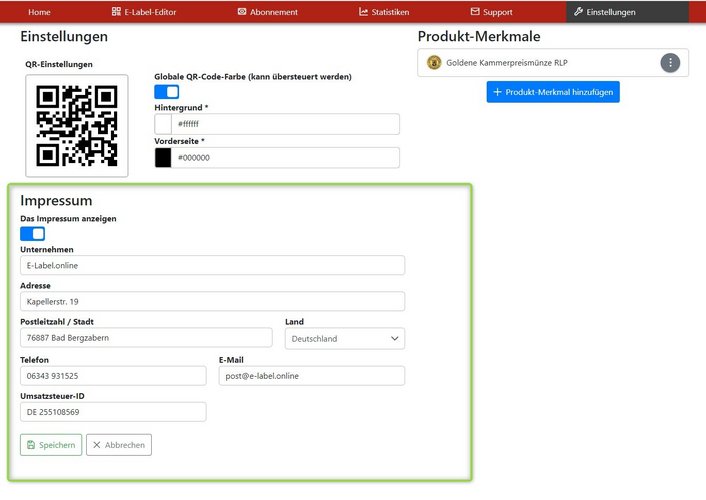Viewport: 706px width, 500px height.
Task: Open three-dot menu for Goldene Kammerpreismünze
Action: pos(670,63)
